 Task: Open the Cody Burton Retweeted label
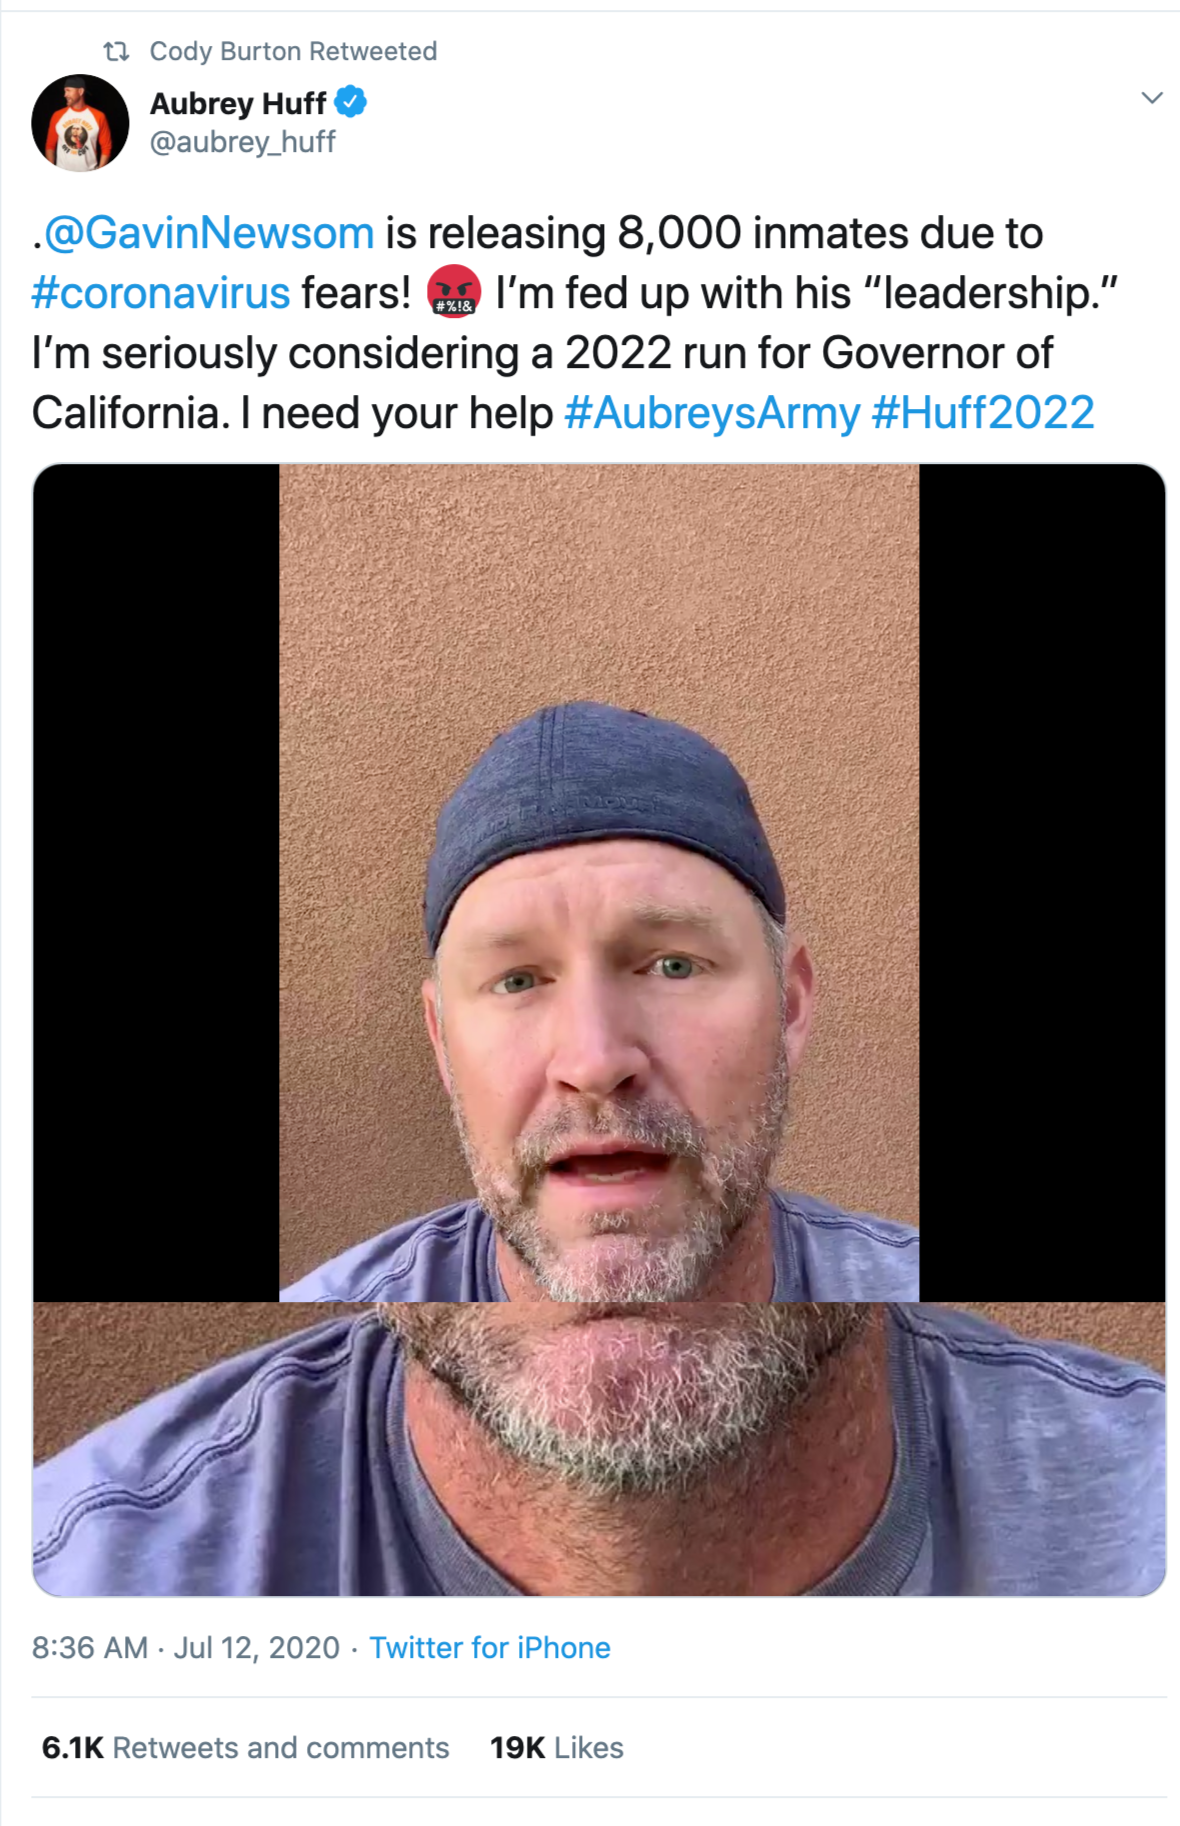click(293, 51)
